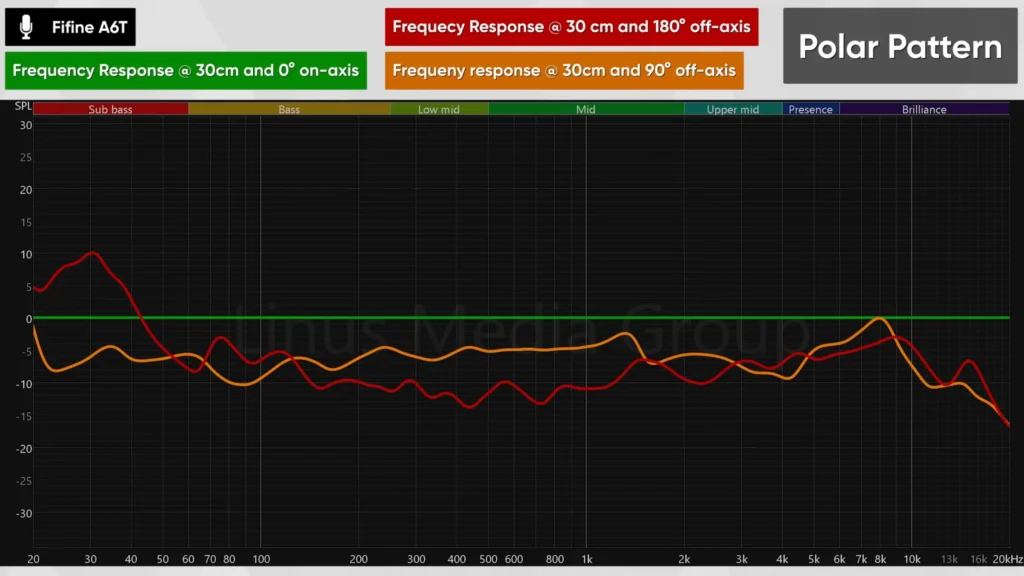Click the Upper mid frequency band
The width and height of the screenshot is (1024, 576).
(x=733, y=109)
